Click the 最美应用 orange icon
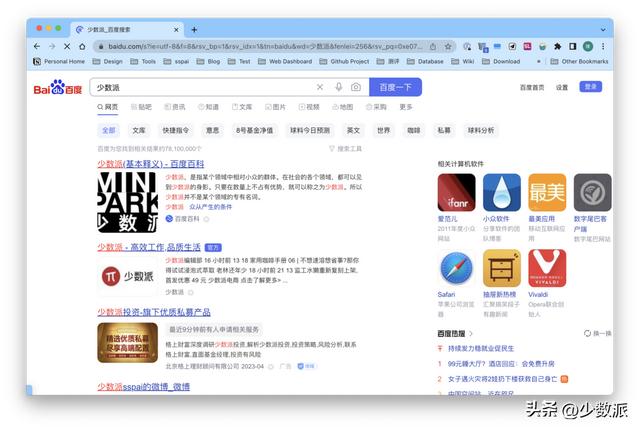 tap(547, 193)
